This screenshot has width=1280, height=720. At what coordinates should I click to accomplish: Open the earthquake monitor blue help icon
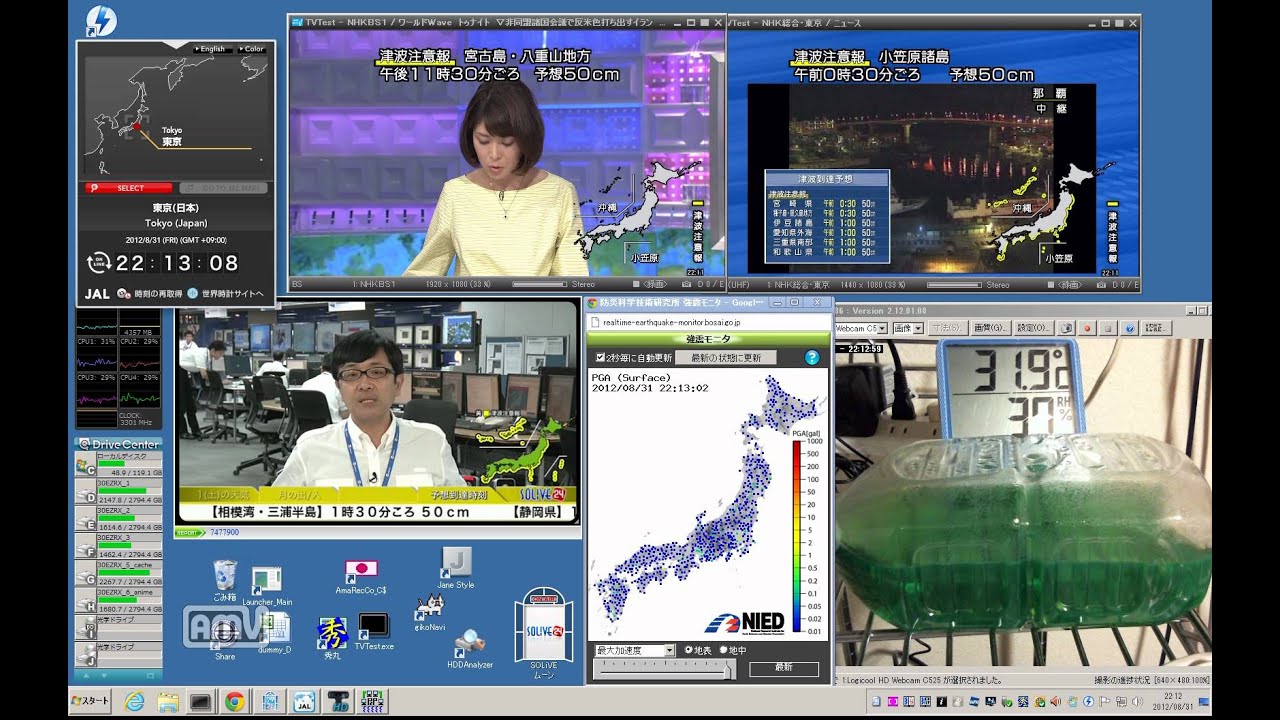(x=811, y=357)
